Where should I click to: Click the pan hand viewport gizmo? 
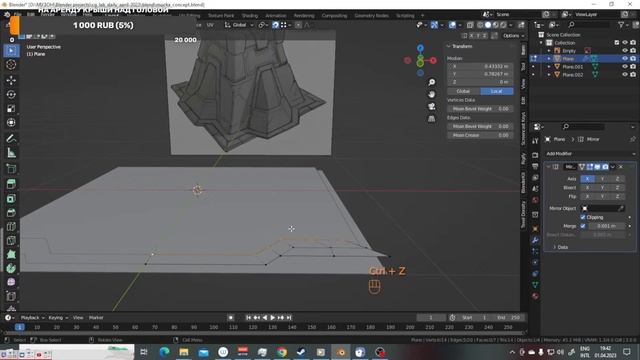[x=431, y=94]
